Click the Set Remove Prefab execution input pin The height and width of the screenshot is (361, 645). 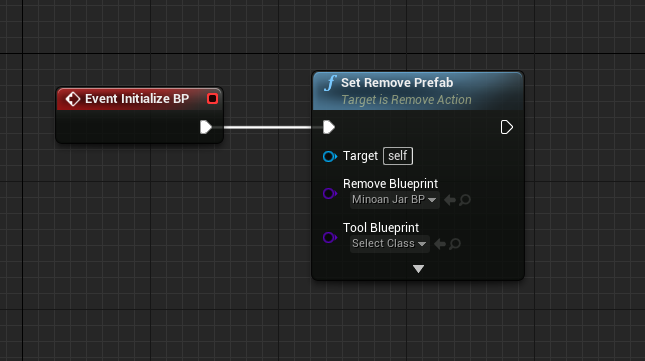click(x=329, y=127)
